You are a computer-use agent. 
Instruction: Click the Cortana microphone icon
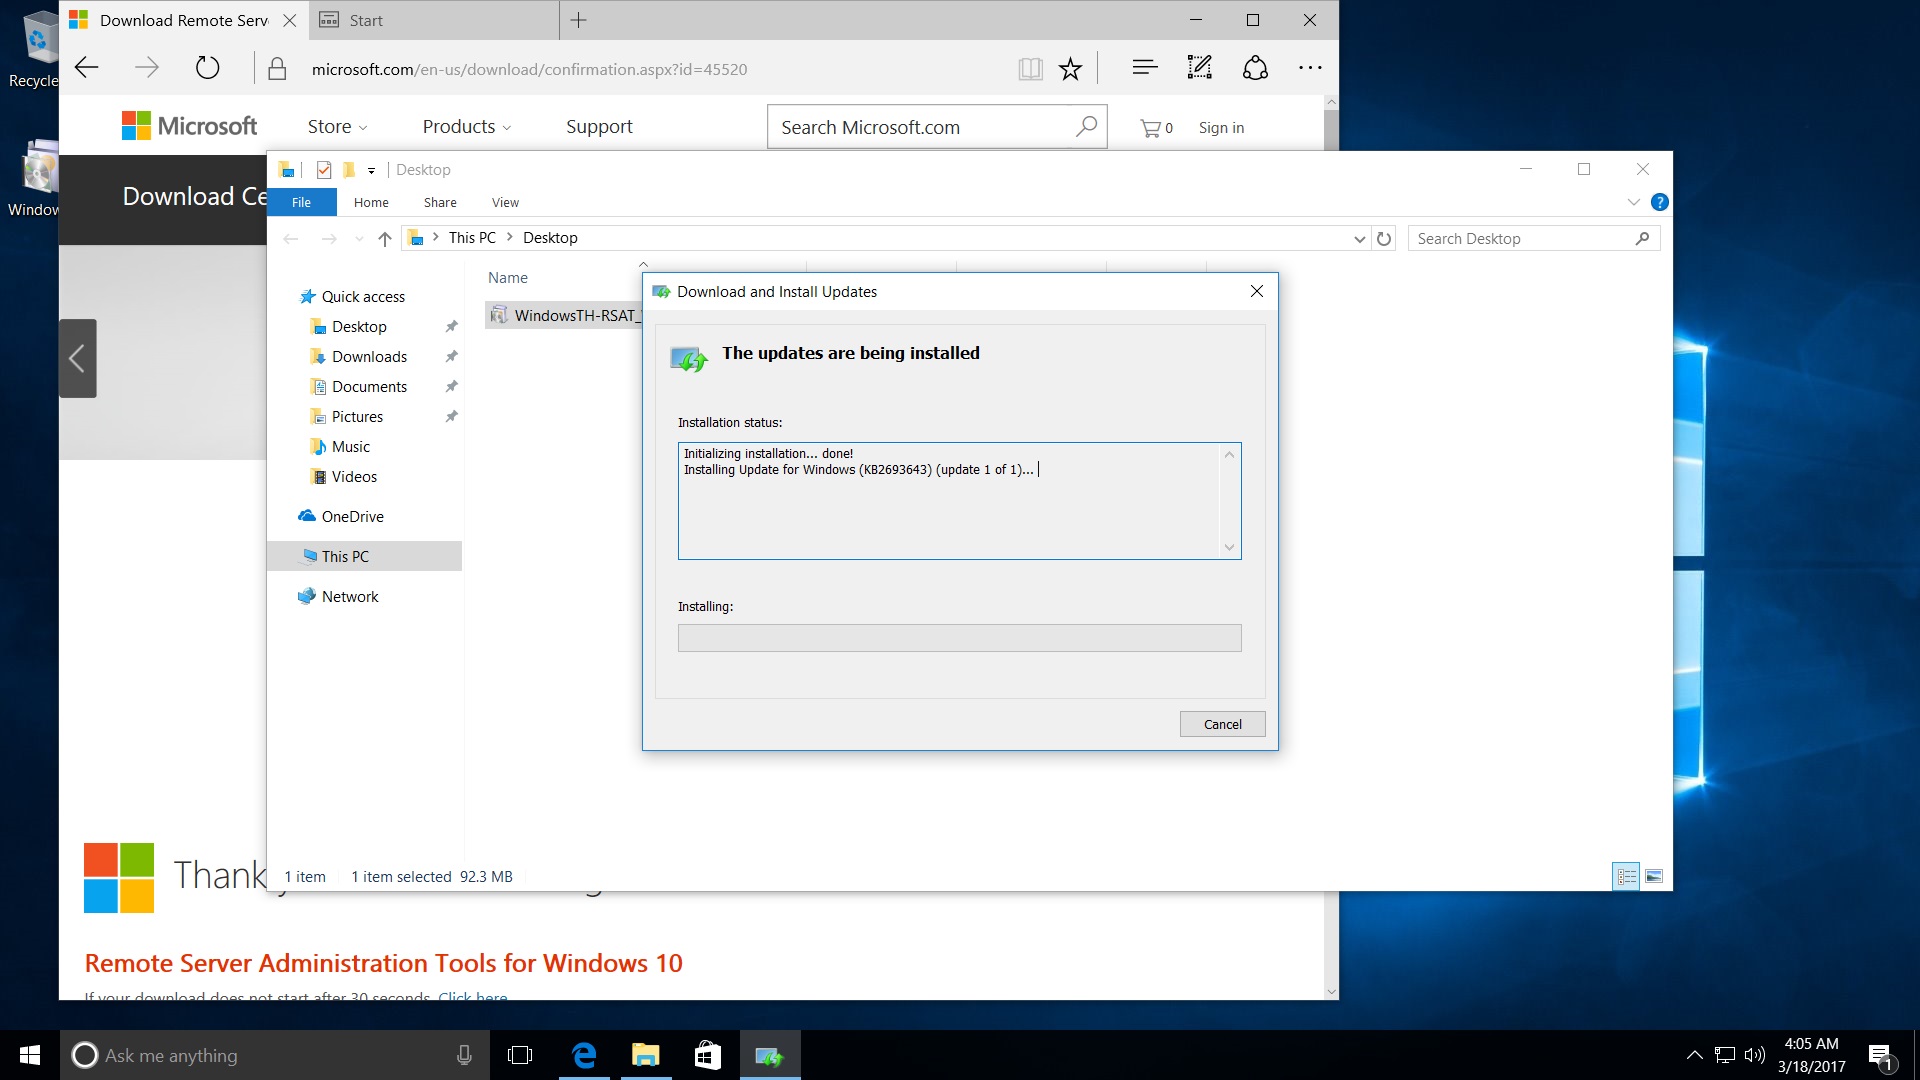(464, 1055)
